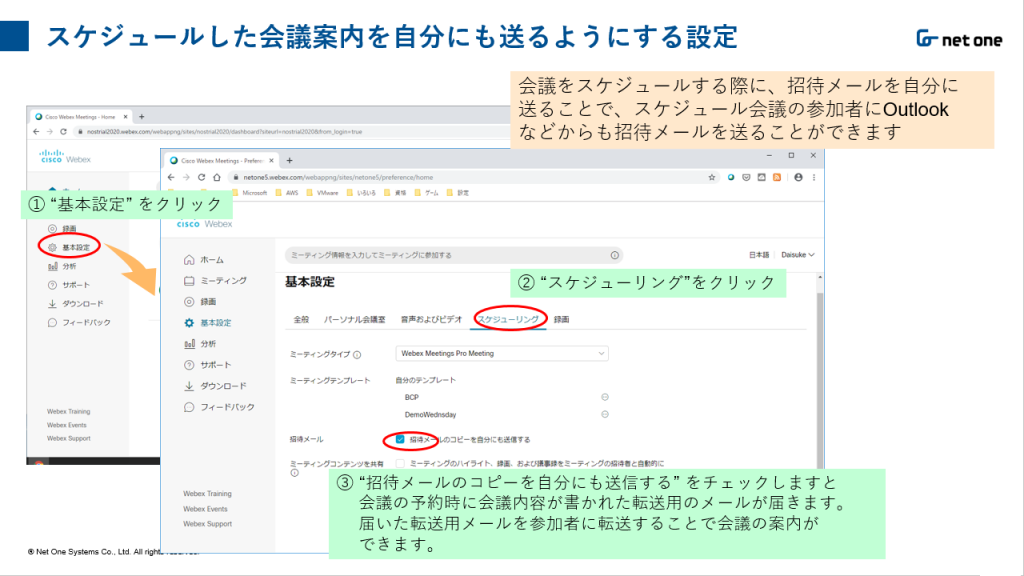The image size is (1024, 576).
Task: Click info icon under ミーティングコンテンツを共有
Action: (x=295, y=473)
